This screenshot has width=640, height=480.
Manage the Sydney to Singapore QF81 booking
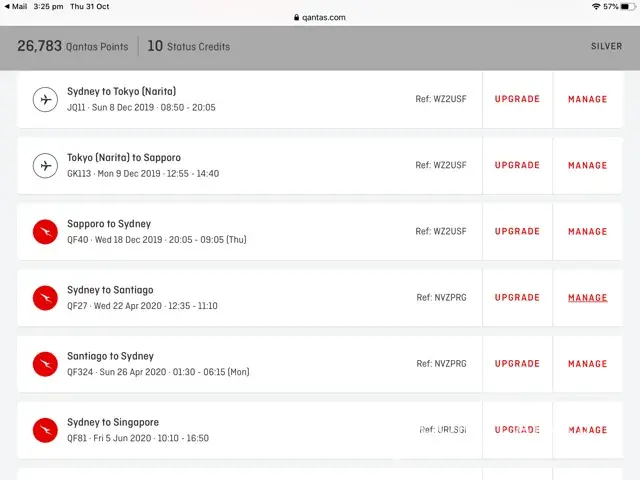tap(587, 430)
